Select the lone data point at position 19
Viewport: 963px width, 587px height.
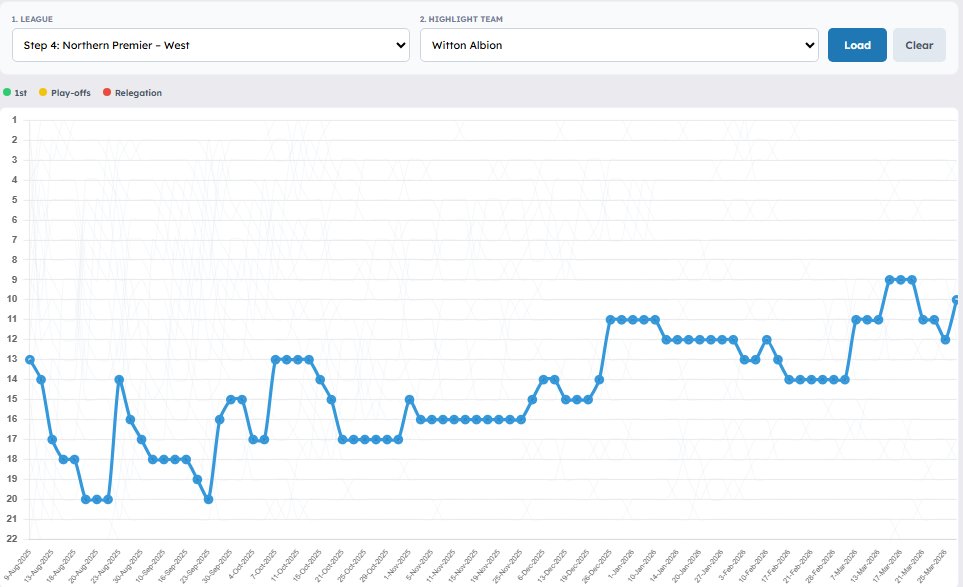coord(197,480)
